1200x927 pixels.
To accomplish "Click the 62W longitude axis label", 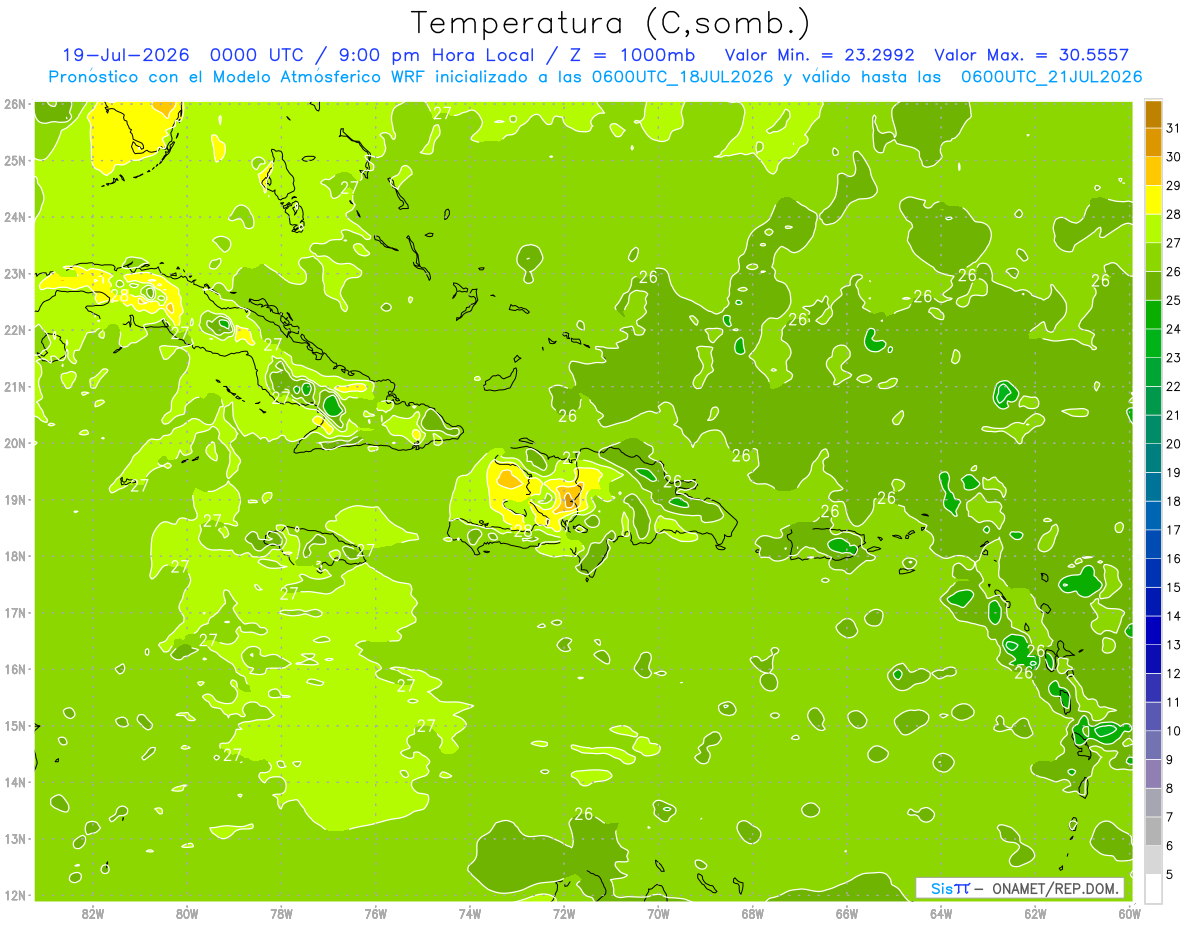I will tap(1035, 913).
